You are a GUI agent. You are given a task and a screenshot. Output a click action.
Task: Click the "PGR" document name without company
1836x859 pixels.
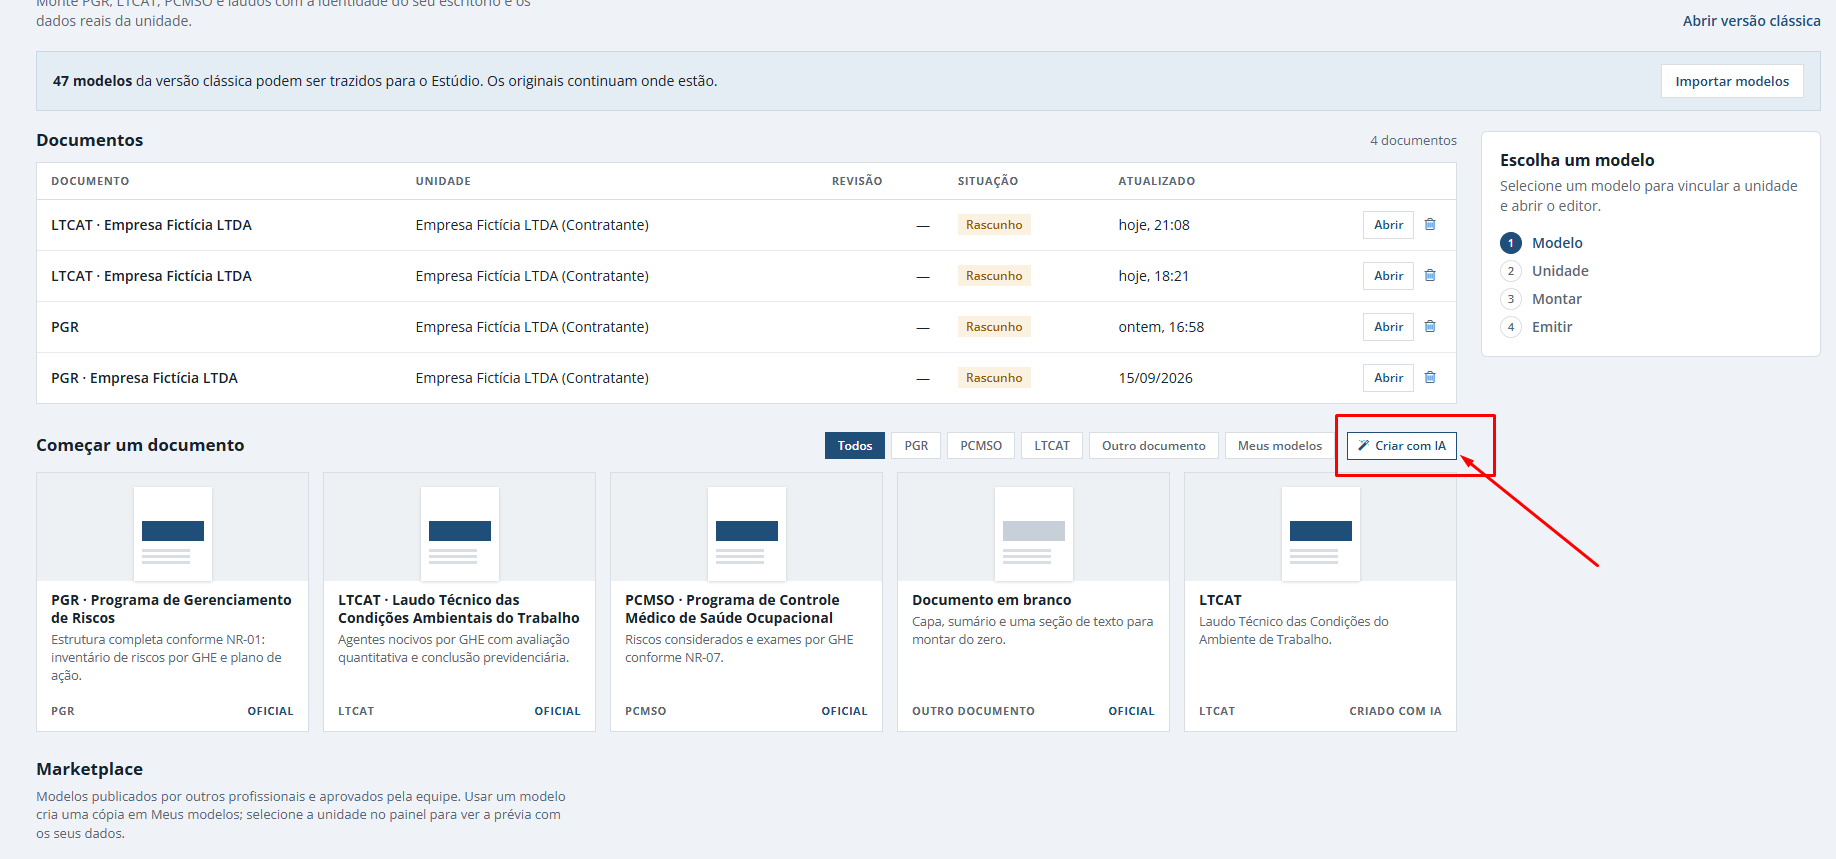point(65,327)
